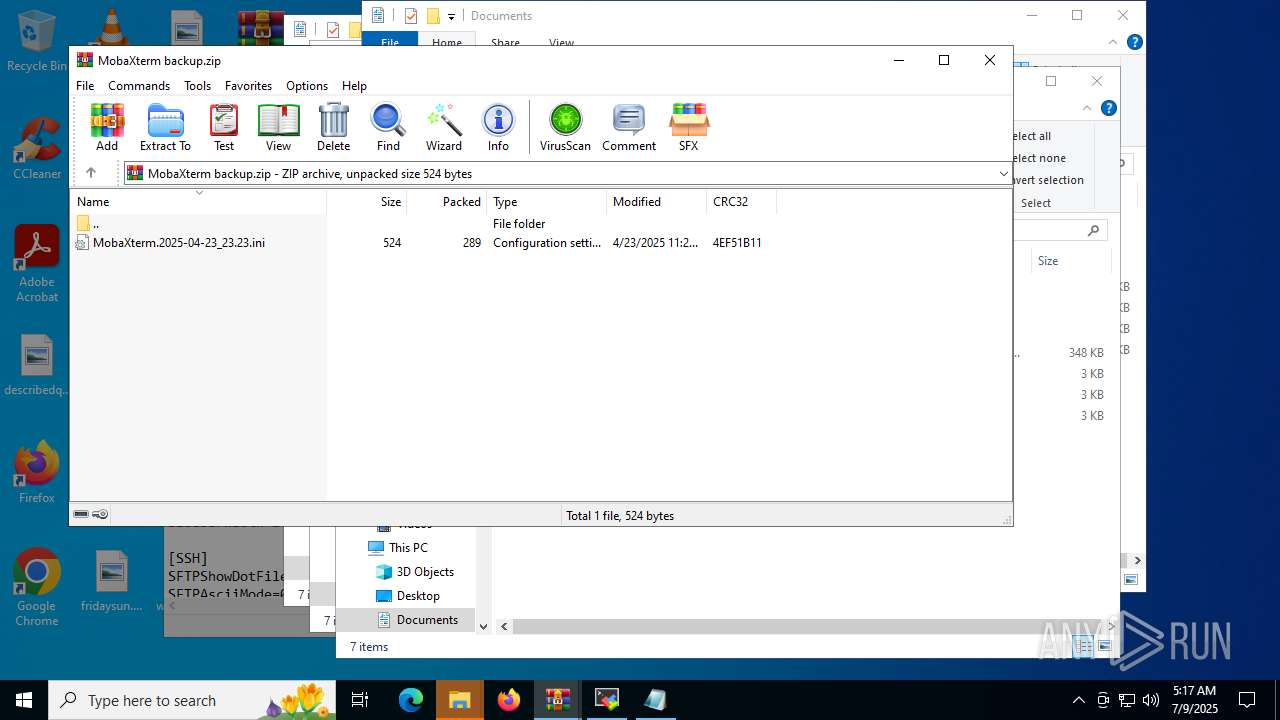Open File Explorer from the taskbar
The height and width of the screenshot is (720, 1280).
click(x=460, y=700)
